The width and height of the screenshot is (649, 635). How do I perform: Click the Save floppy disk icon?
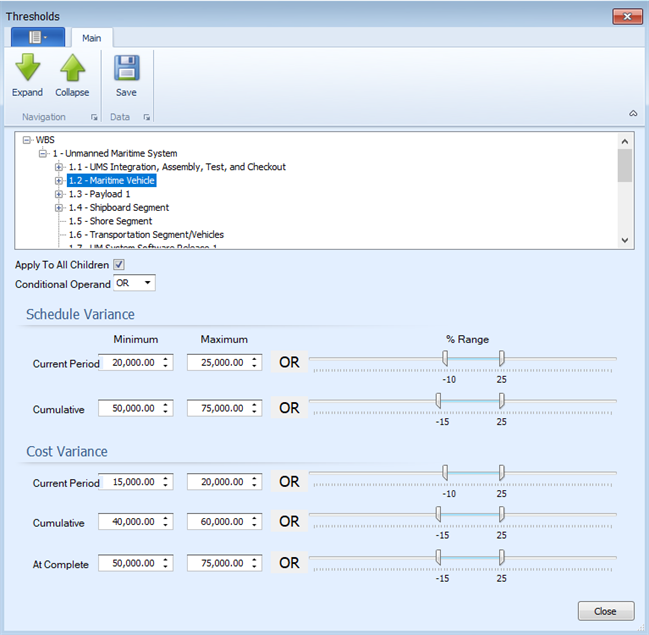(x=126, y=68)
